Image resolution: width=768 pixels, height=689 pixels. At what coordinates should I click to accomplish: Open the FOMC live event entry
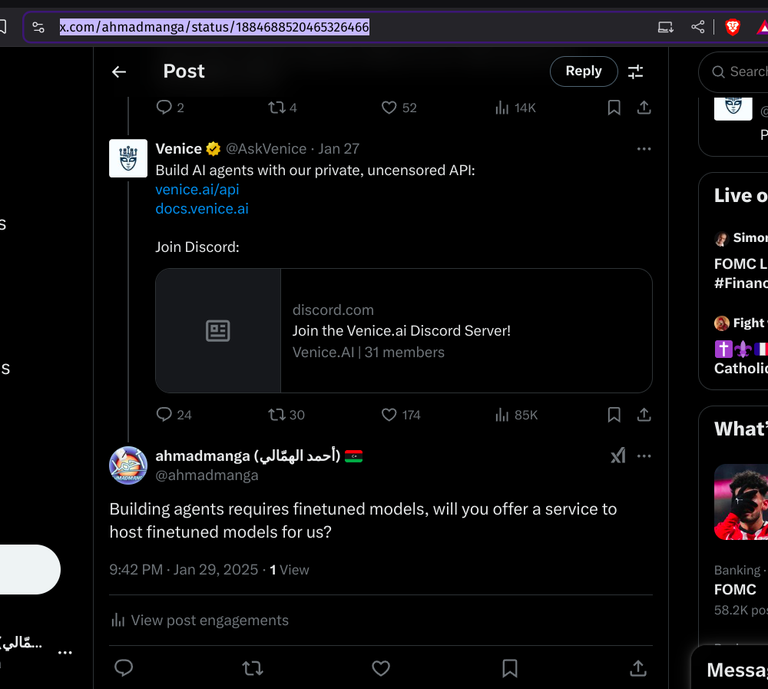[x=741, y=261]
